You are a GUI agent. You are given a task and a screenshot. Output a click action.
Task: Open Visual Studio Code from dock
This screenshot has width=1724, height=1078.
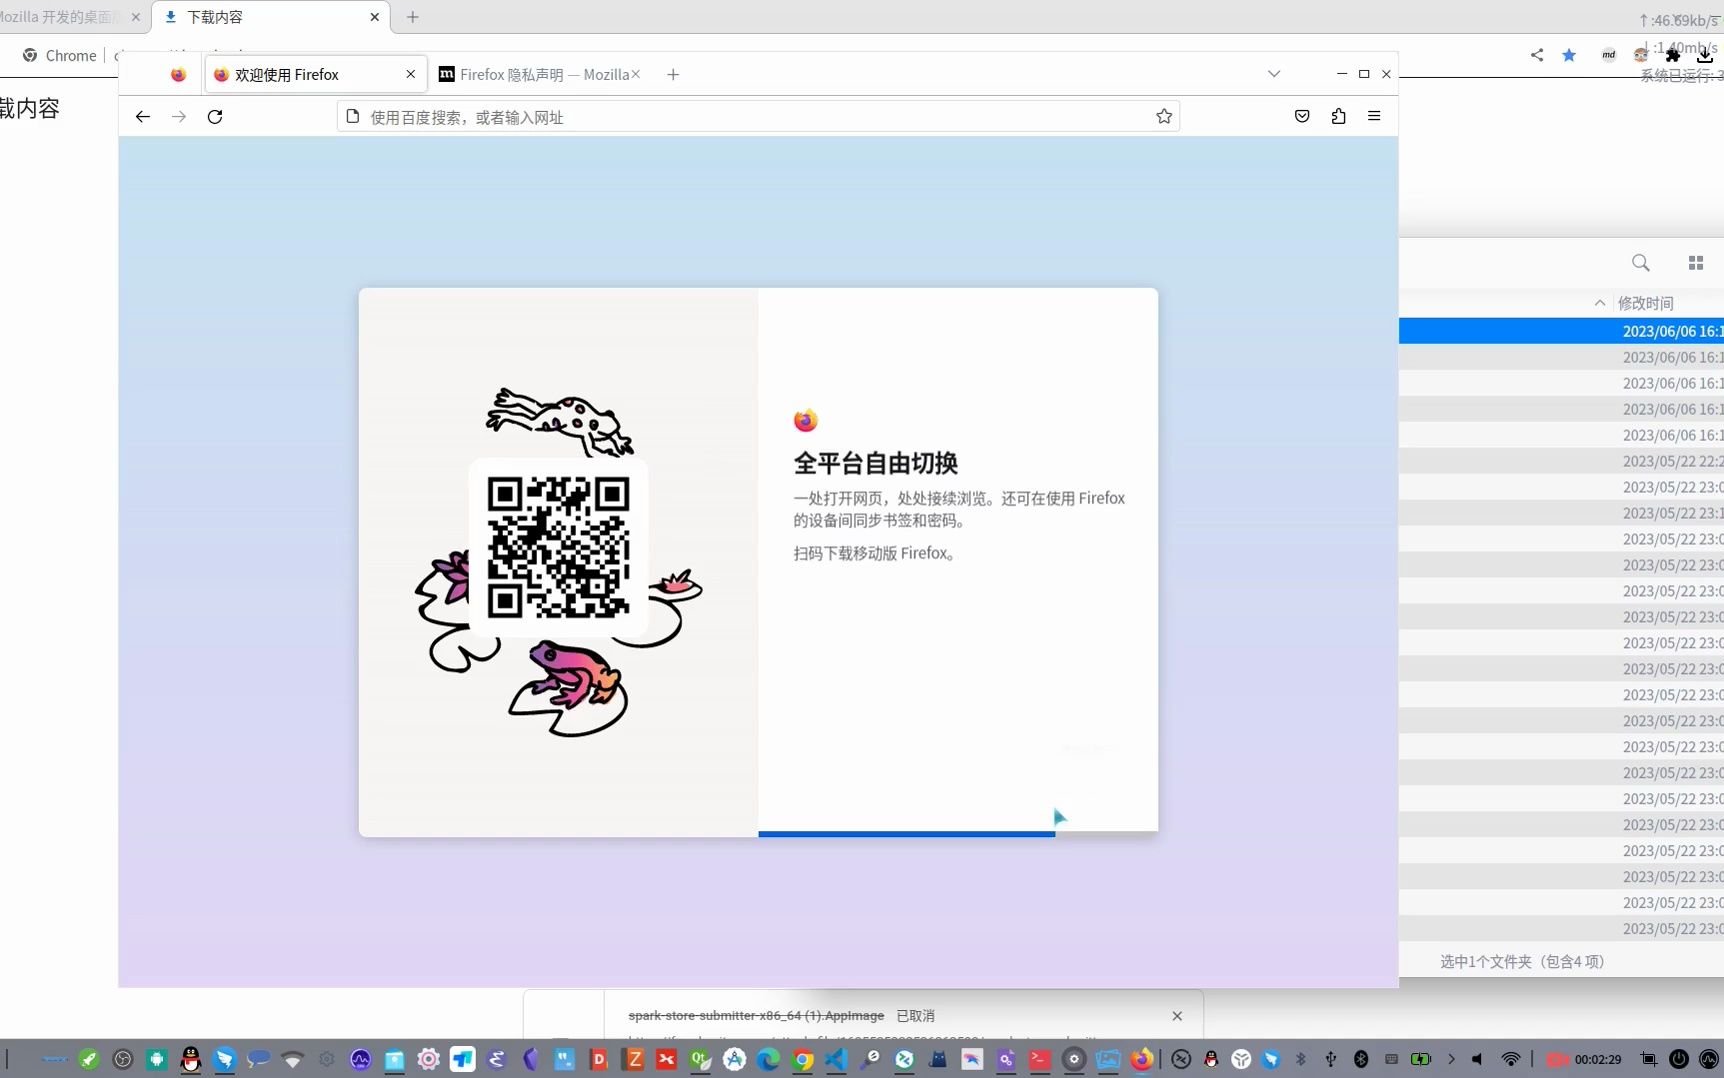[836, 1059]
